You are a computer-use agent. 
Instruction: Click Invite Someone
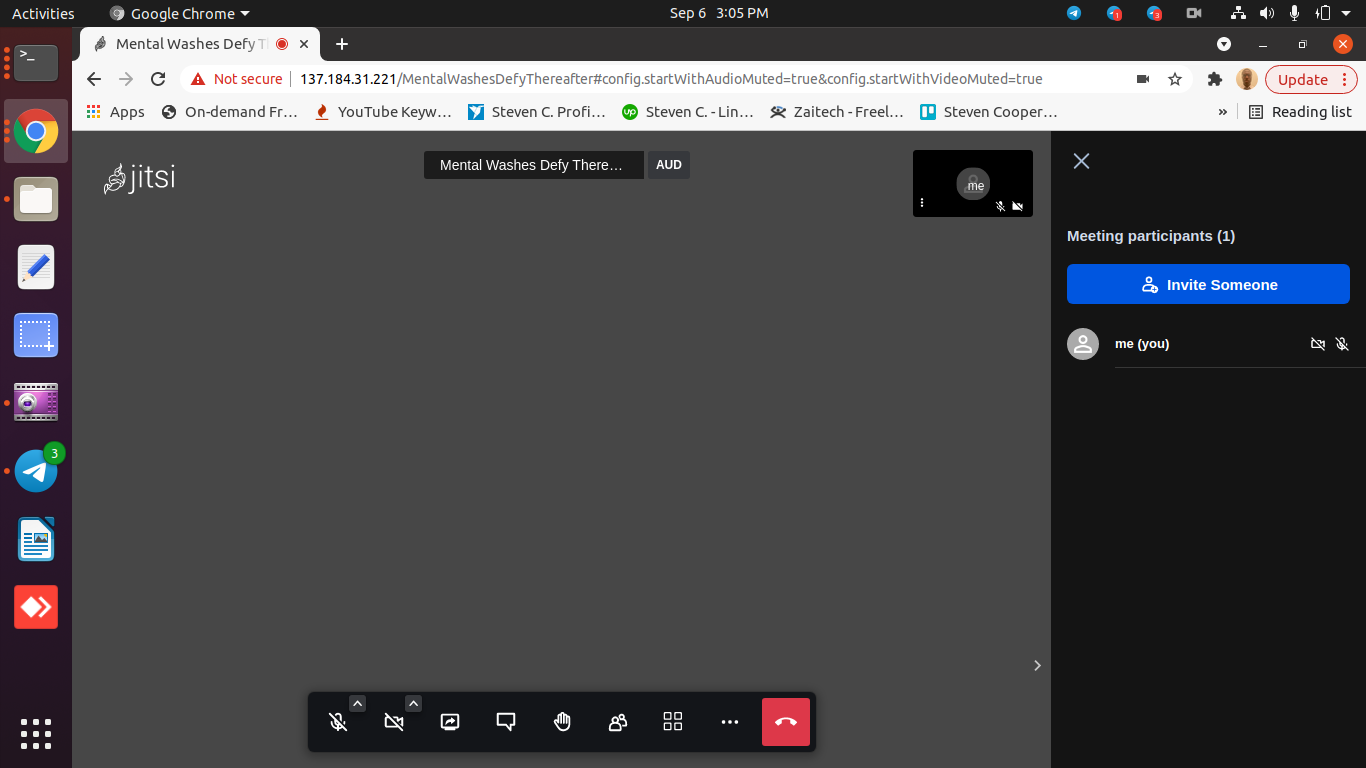(x=1208, y=284)
